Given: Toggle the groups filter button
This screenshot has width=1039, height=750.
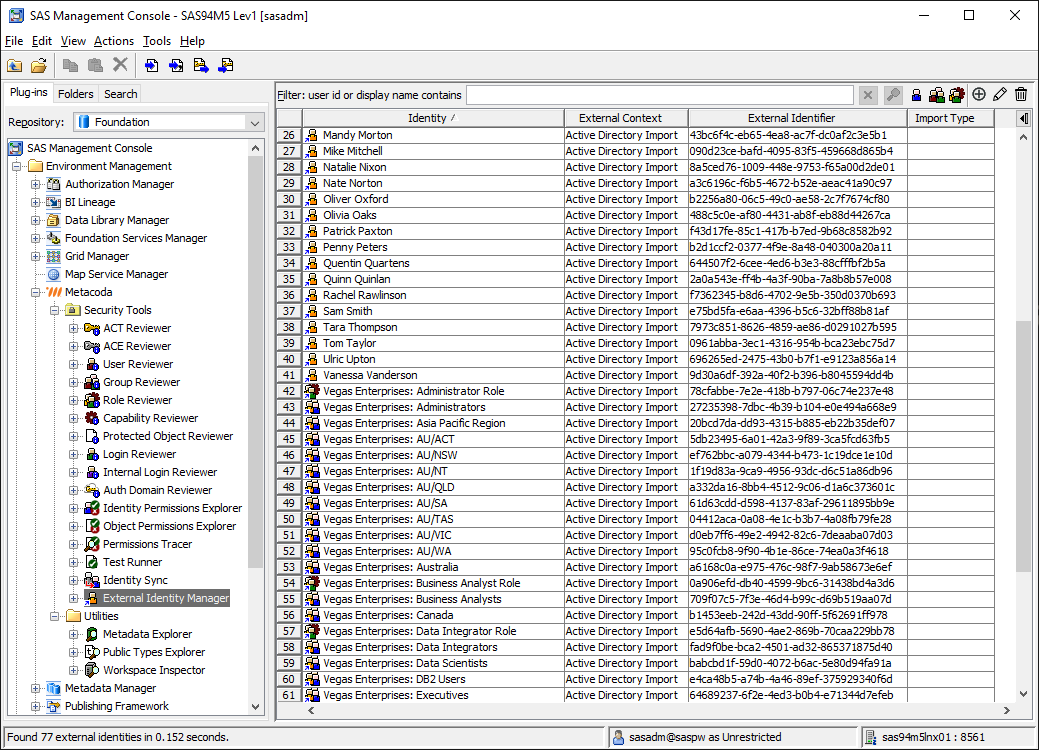Looking at the screenshot, I should click(936, 95).
